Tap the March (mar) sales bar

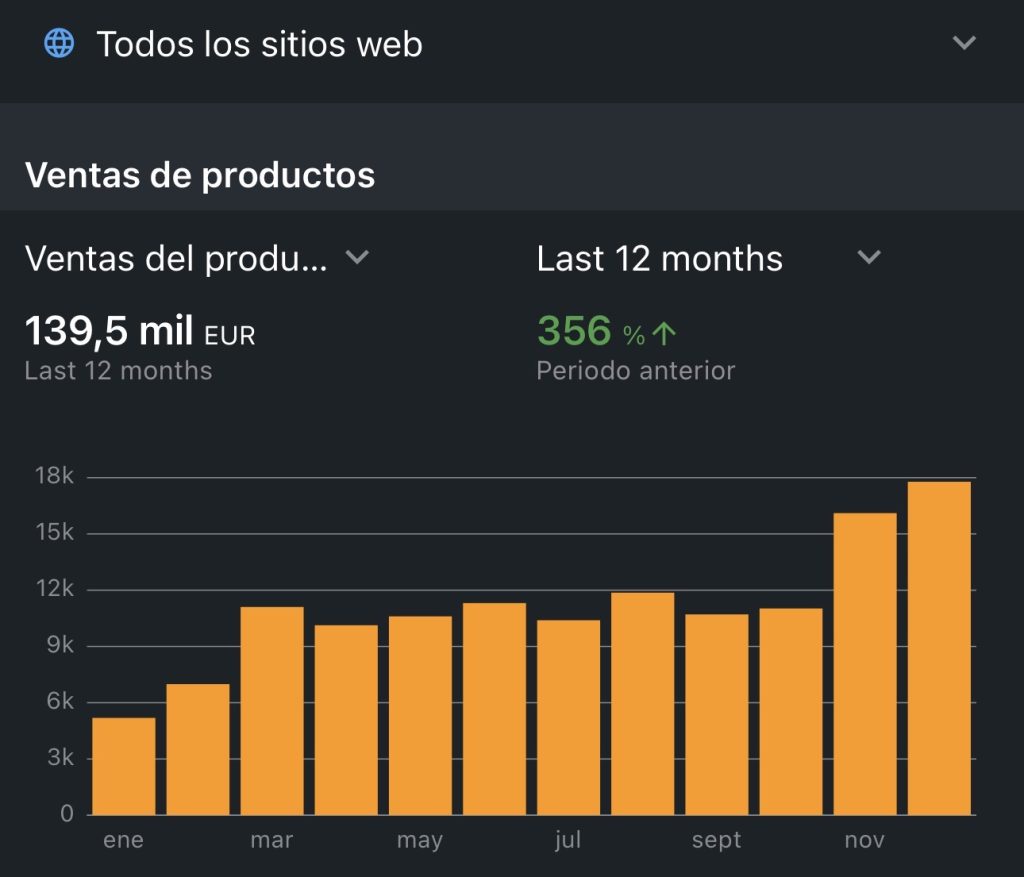click(x=272, y=710)
